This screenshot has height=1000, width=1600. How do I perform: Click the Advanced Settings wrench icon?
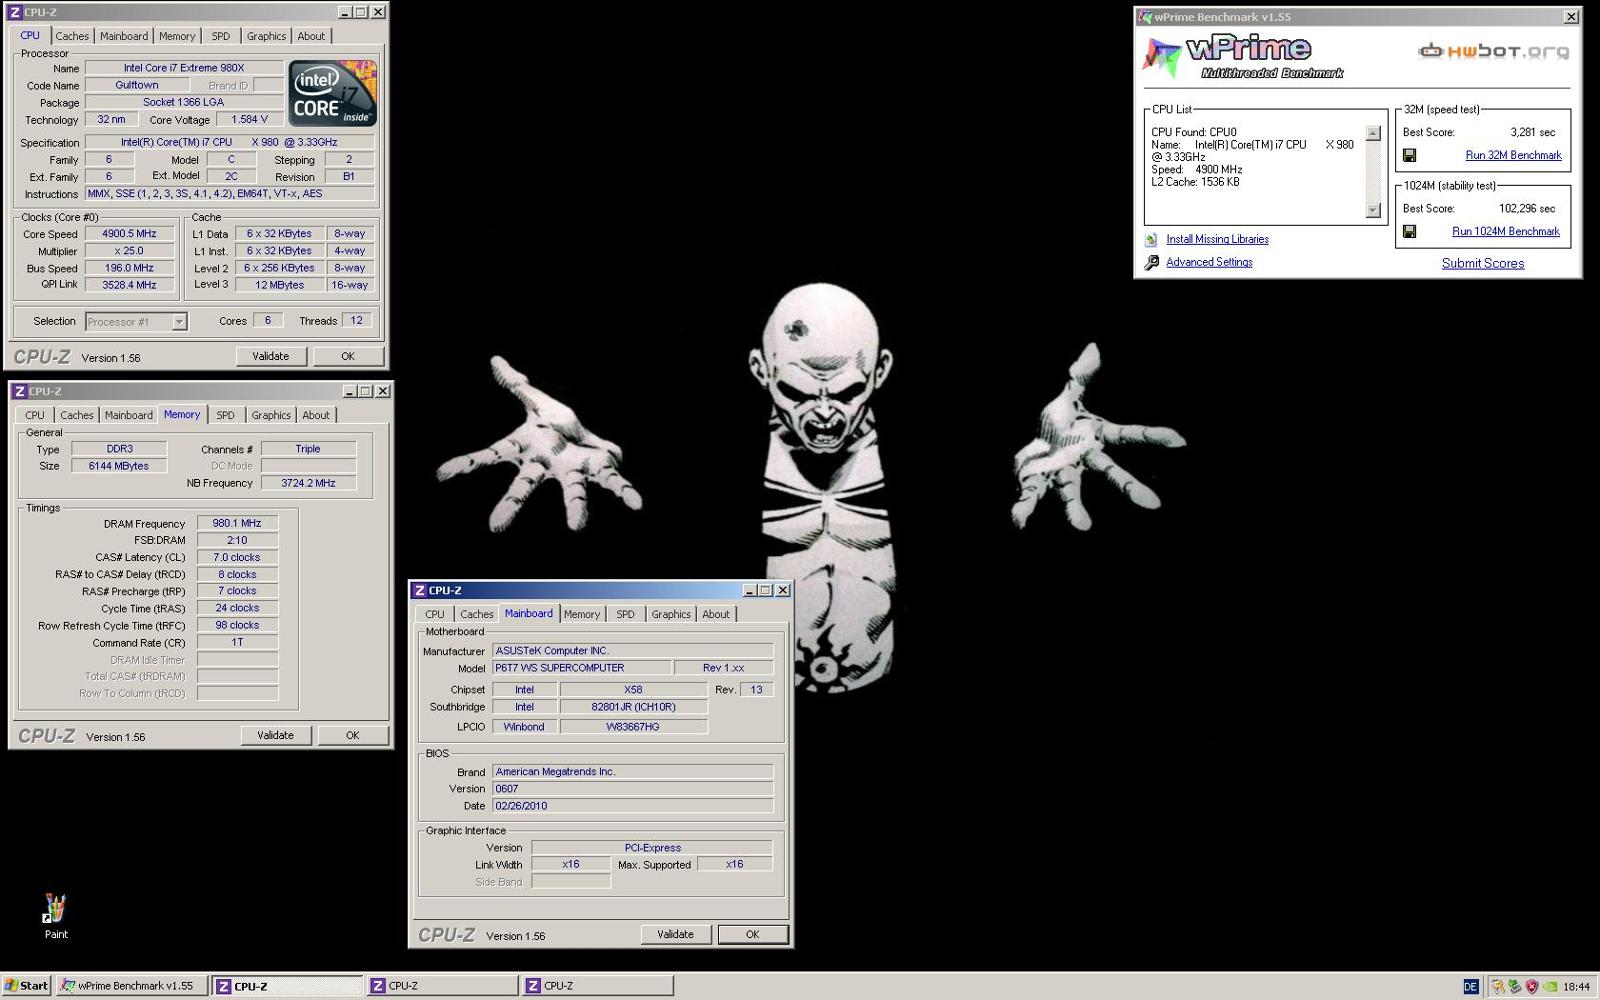pos(1151,262)
